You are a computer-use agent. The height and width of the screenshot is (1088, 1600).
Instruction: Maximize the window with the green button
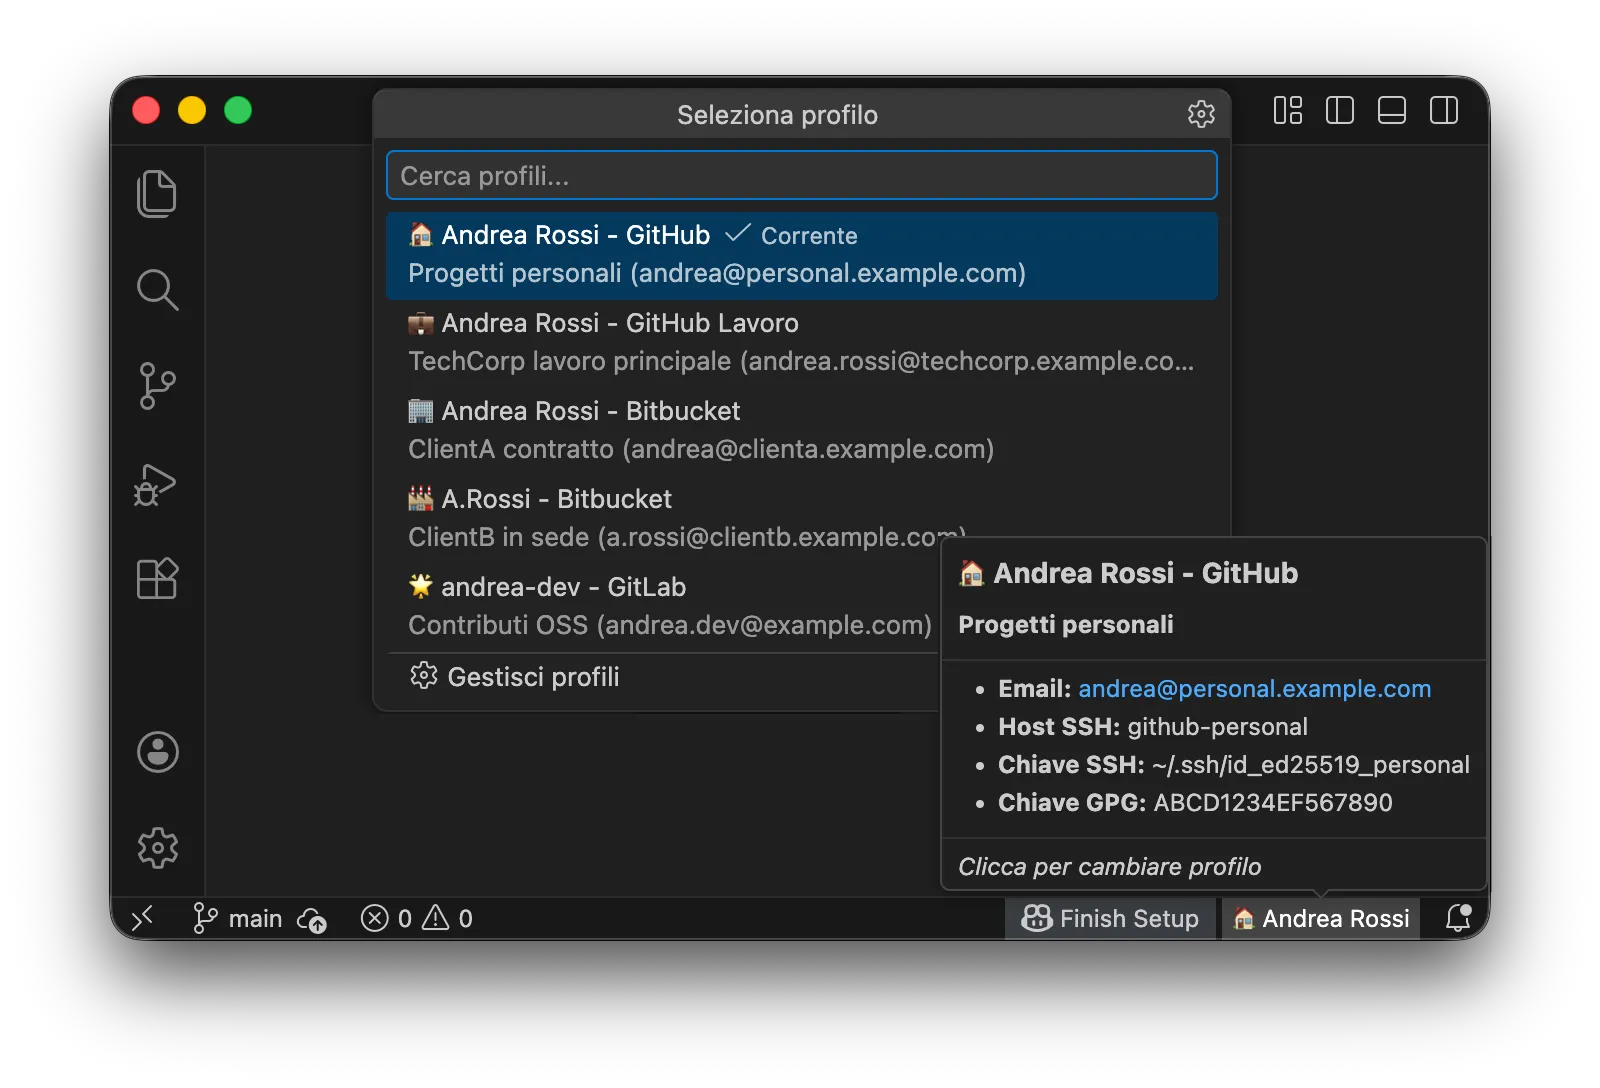click(238, 110)
